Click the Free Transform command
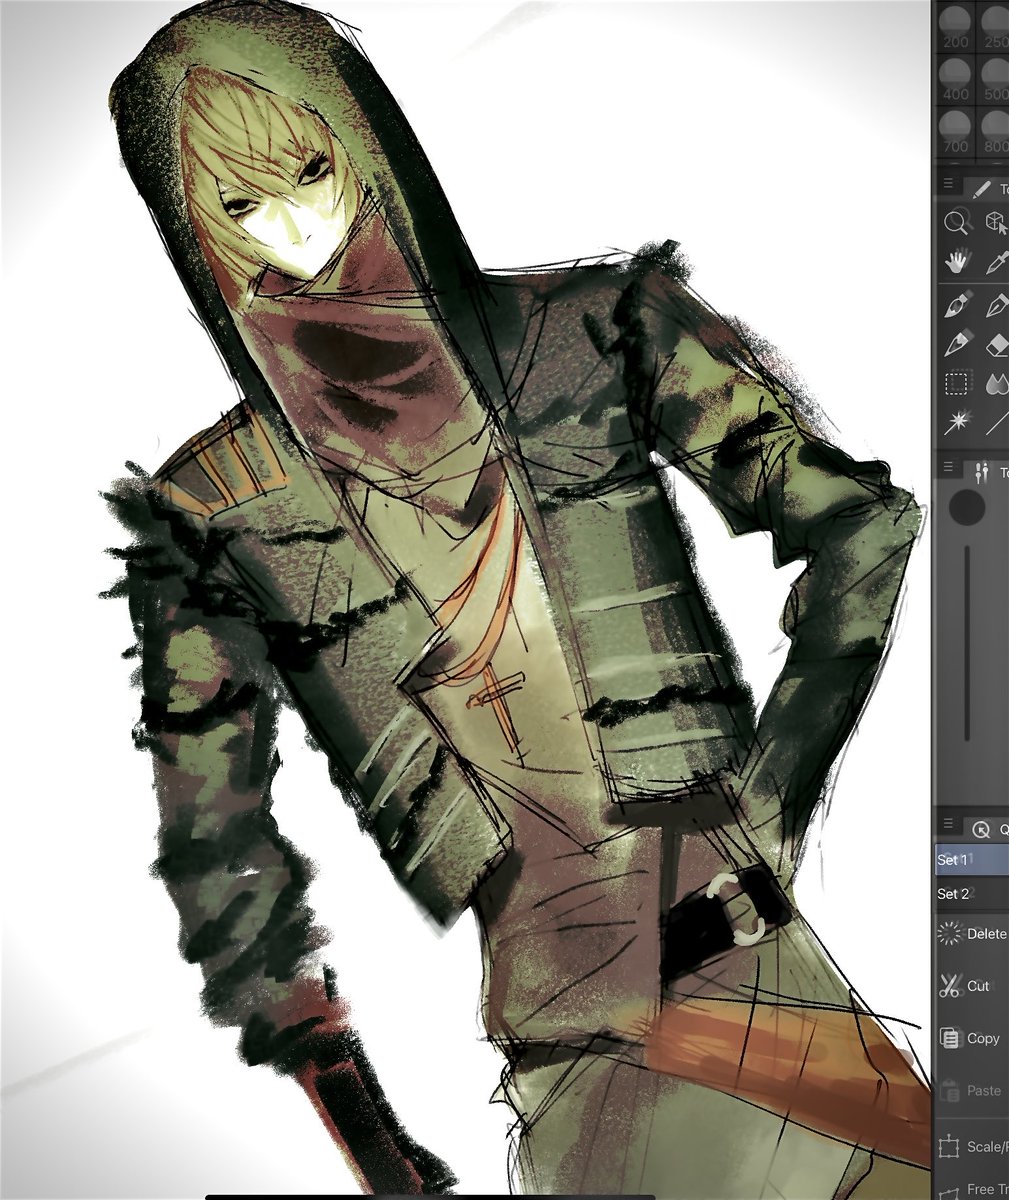Image resolution: width=1009 pixels, height=1200 pixels. pyautogui.click(x=972, y=1188)
